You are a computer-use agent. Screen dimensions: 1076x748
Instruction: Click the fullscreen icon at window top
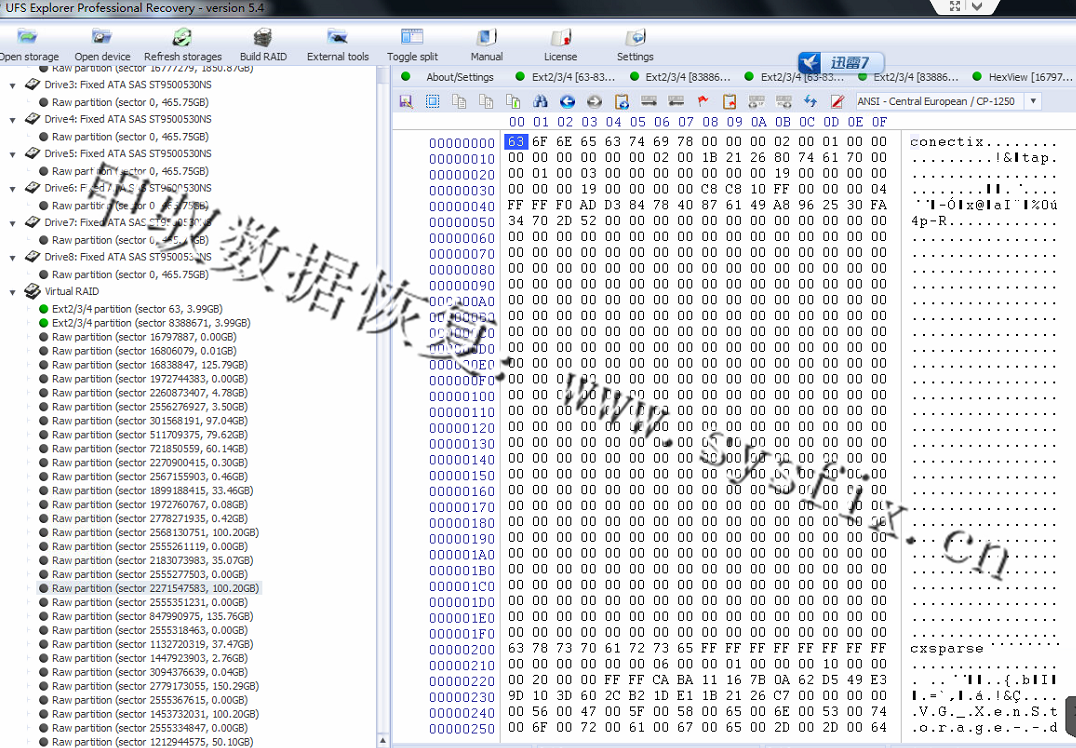click(955, 6)
